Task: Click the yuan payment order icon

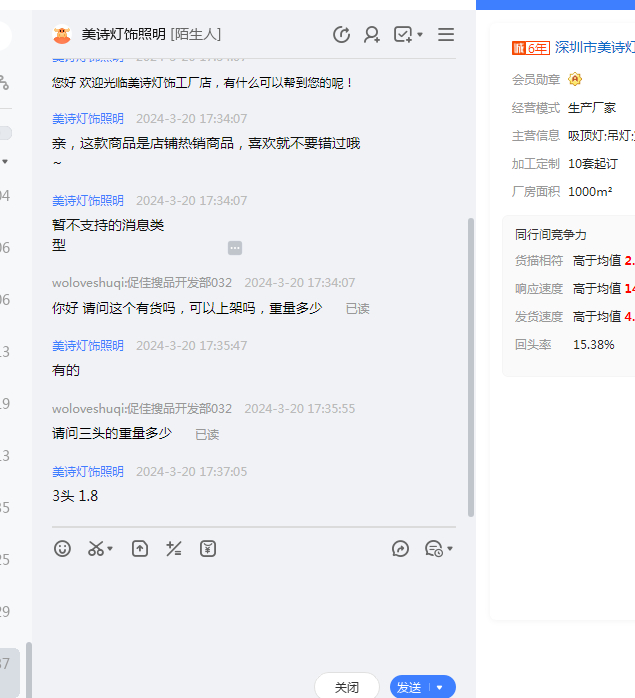Action: [x=208, y=548]
